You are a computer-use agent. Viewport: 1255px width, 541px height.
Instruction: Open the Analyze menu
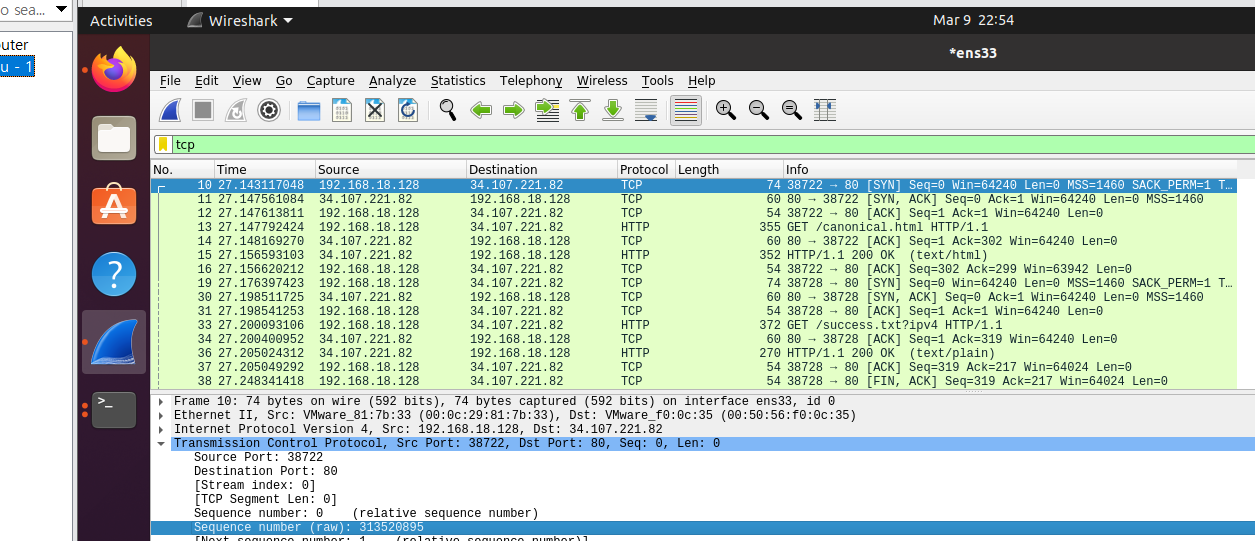392,81
